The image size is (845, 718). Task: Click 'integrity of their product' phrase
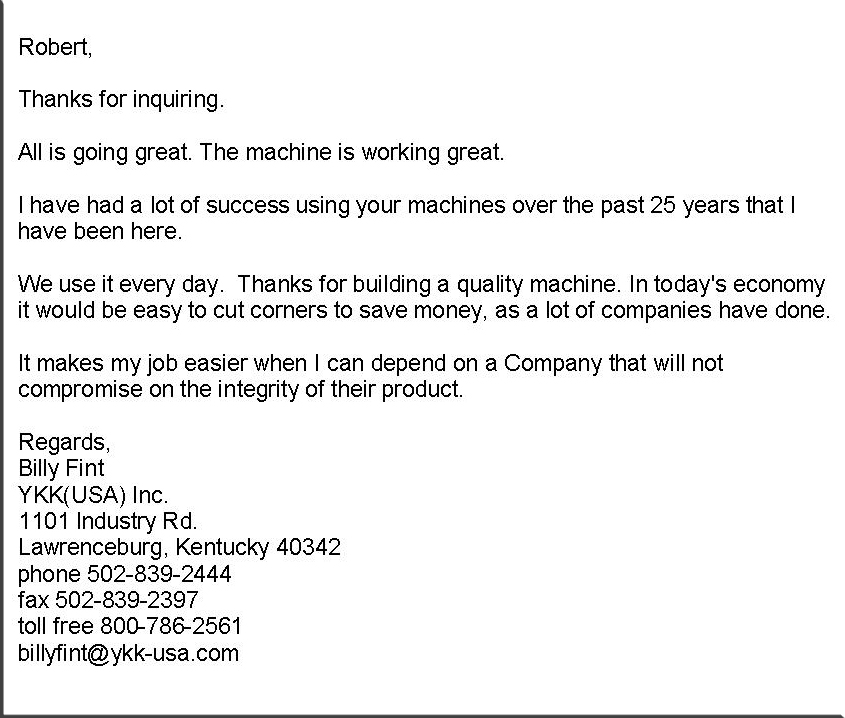pos(340,390)
